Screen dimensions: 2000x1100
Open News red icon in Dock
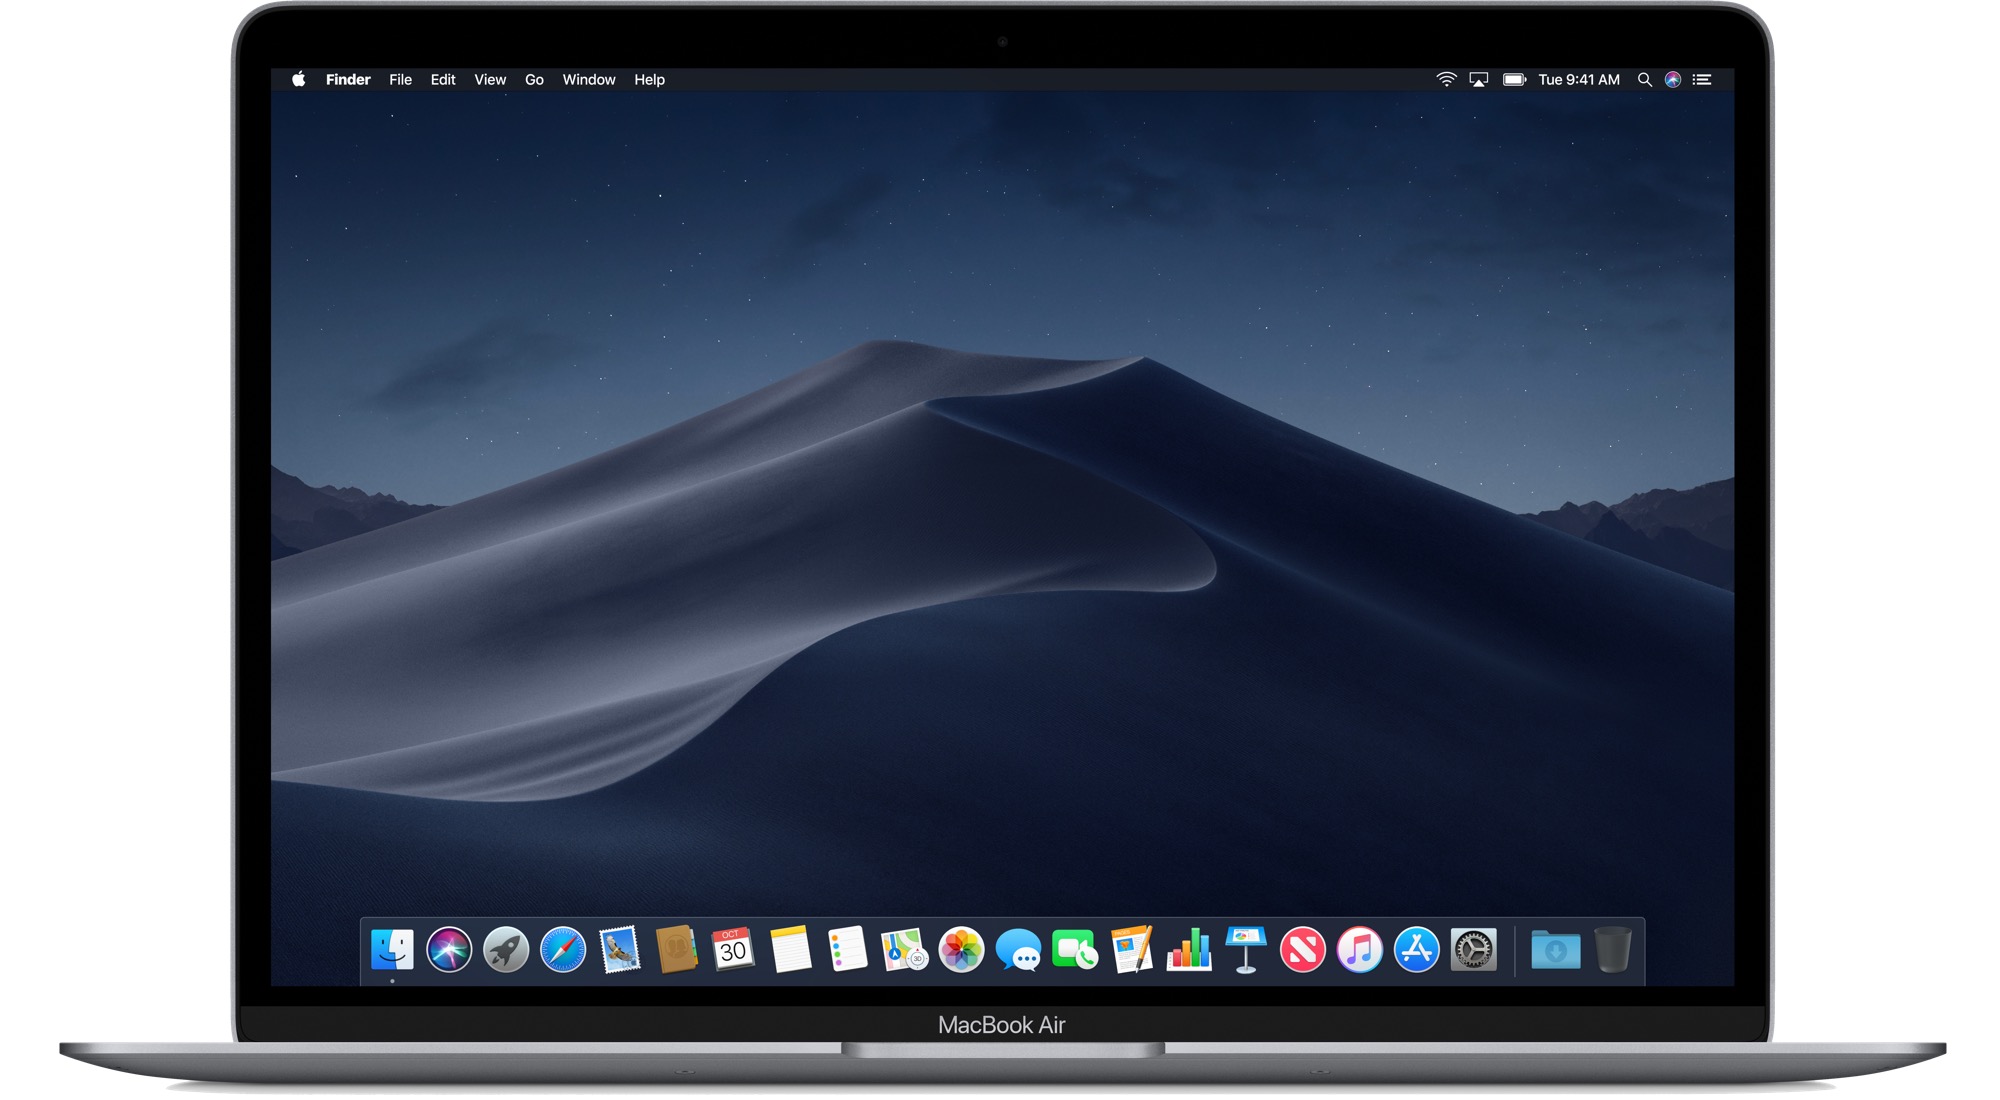[1303, 949]
